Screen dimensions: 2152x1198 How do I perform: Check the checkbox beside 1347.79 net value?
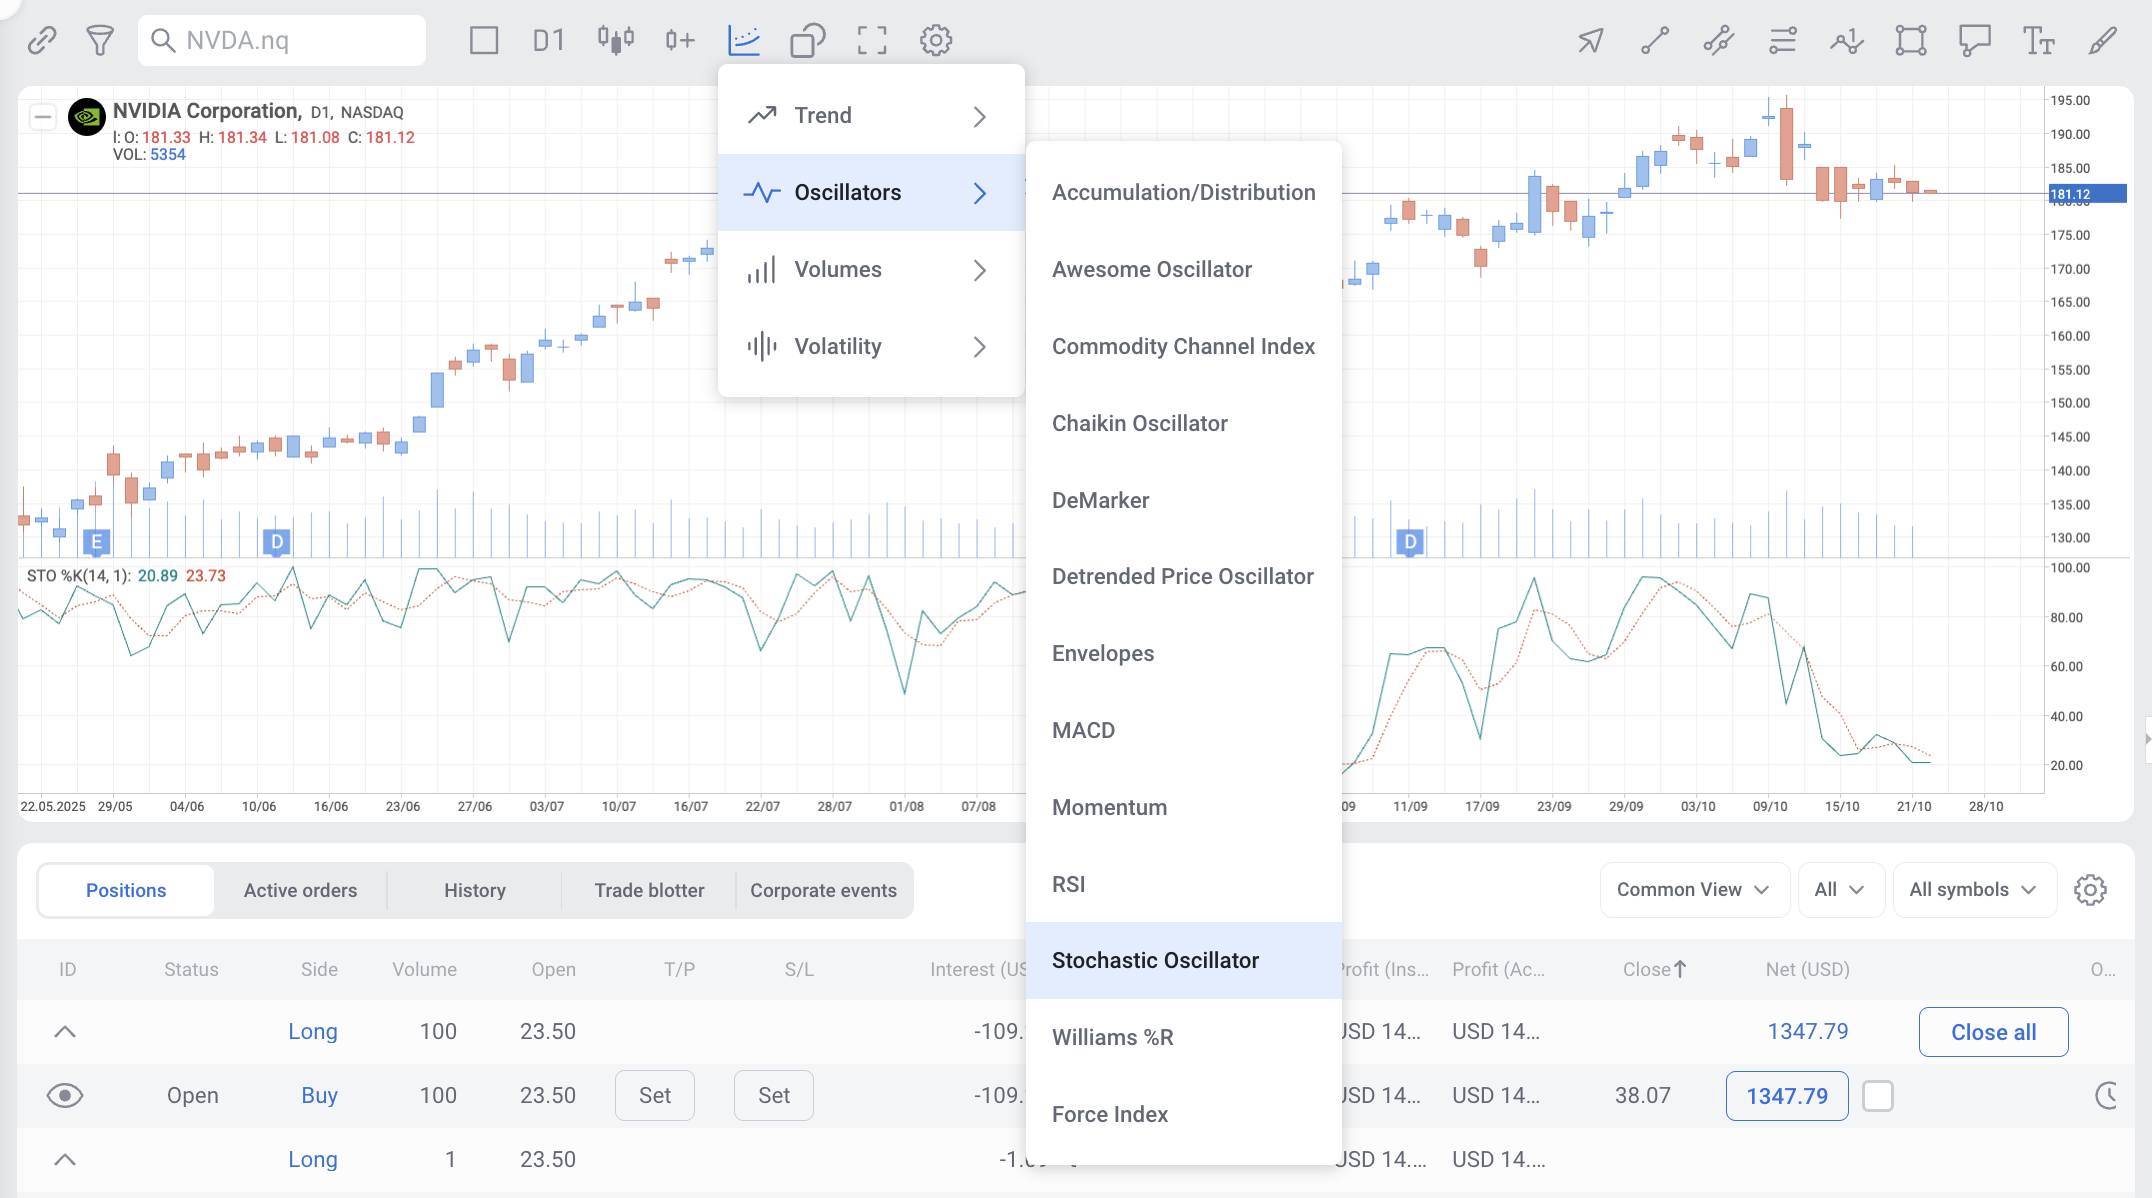[x=1877, y=1096]
